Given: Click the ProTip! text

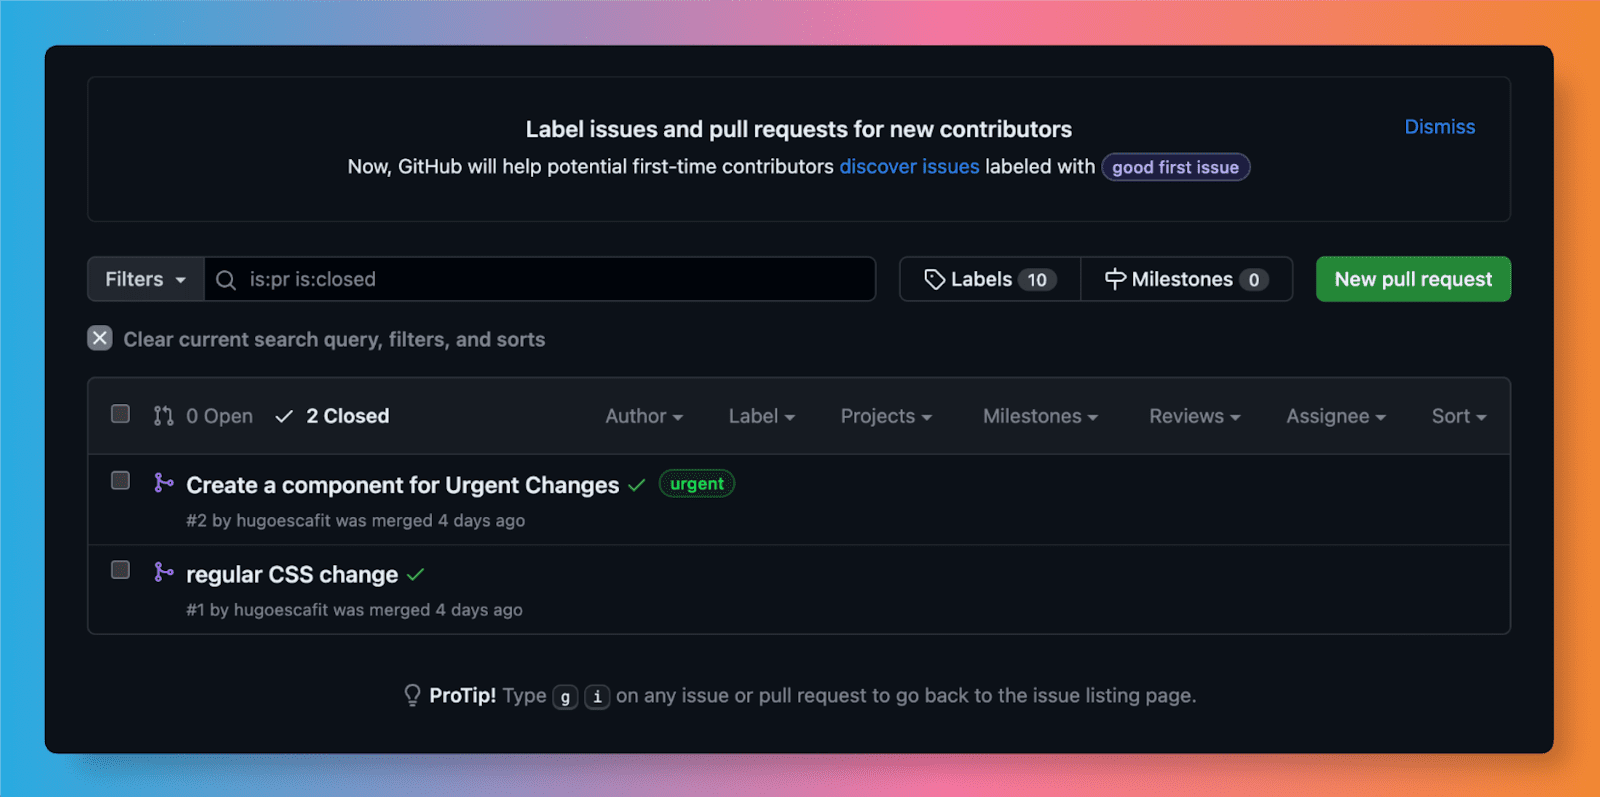Looking at the screenshot, I should (x=463, y=695).
